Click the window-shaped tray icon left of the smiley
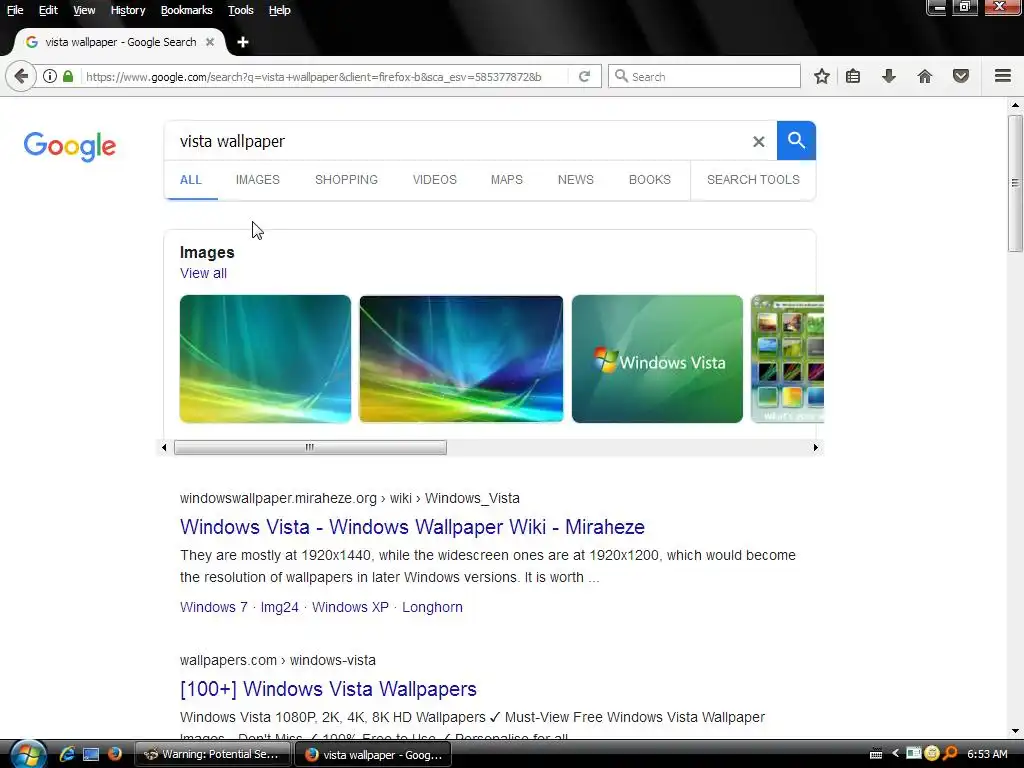The width and height of the screenshot is (1024, 768). point(914,754)
